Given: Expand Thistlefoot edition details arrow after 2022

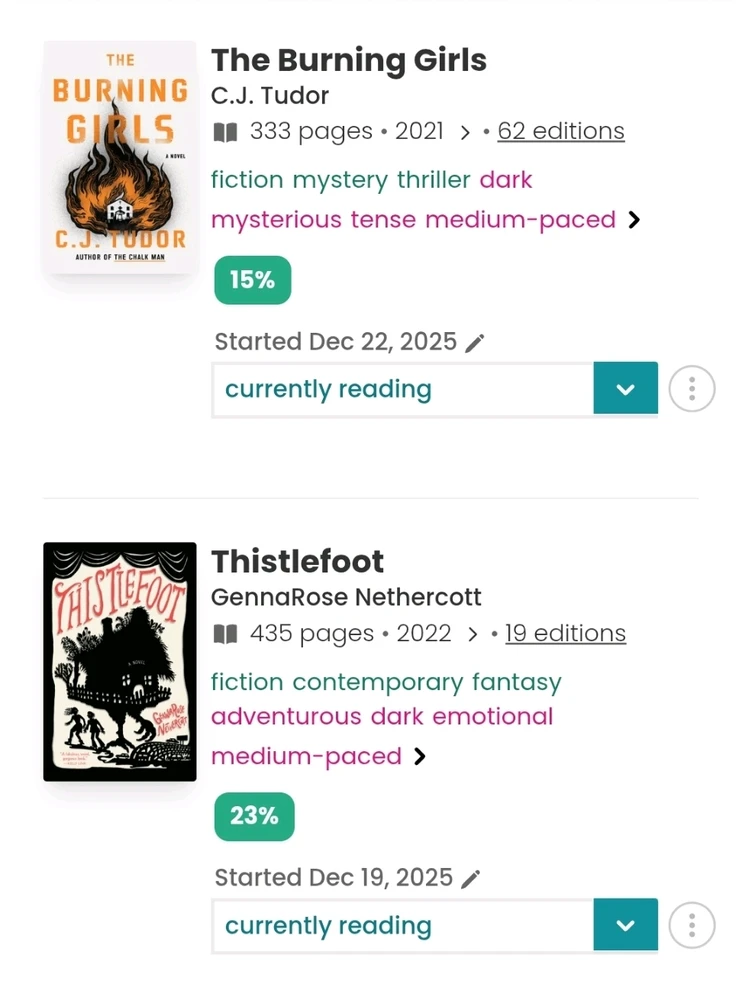Looking at the screenshot, I should tap(472, 634).
